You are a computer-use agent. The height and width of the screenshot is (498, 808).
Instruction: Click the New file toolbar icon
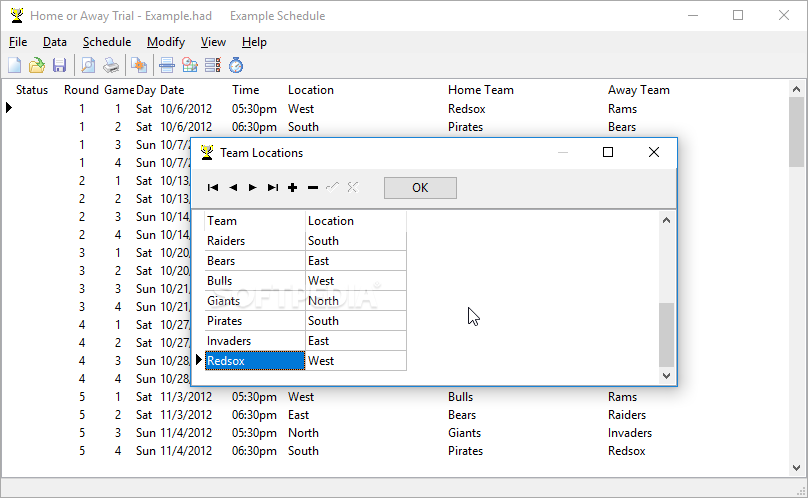(14, 65)
